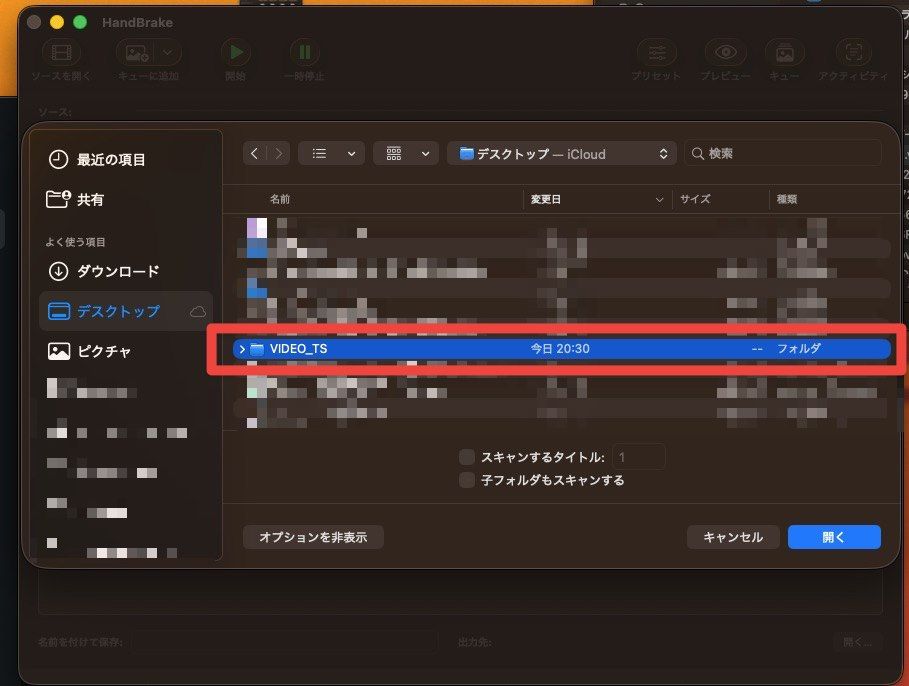Click the ソースを開く toolbar icon in HandBrake
The image size is (909, 686).
coord(61,53)
